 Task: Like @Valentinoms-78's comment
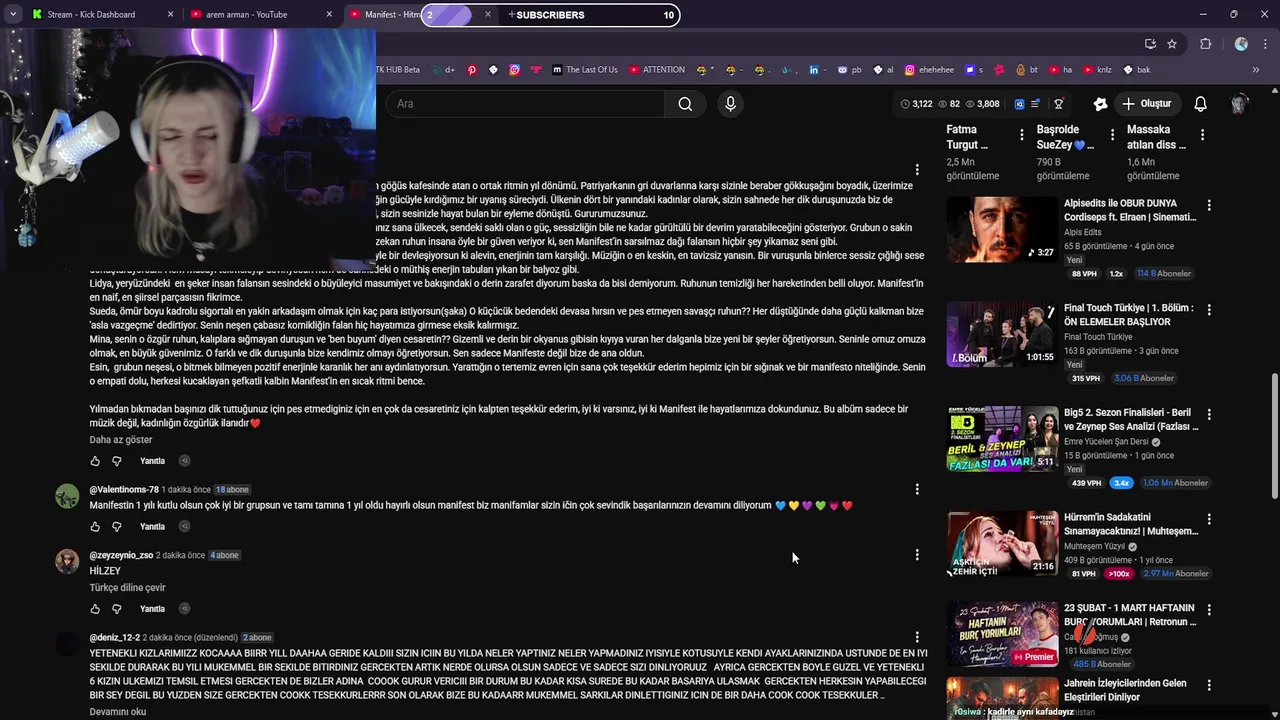pyautogui.click(x=95, y=526)
